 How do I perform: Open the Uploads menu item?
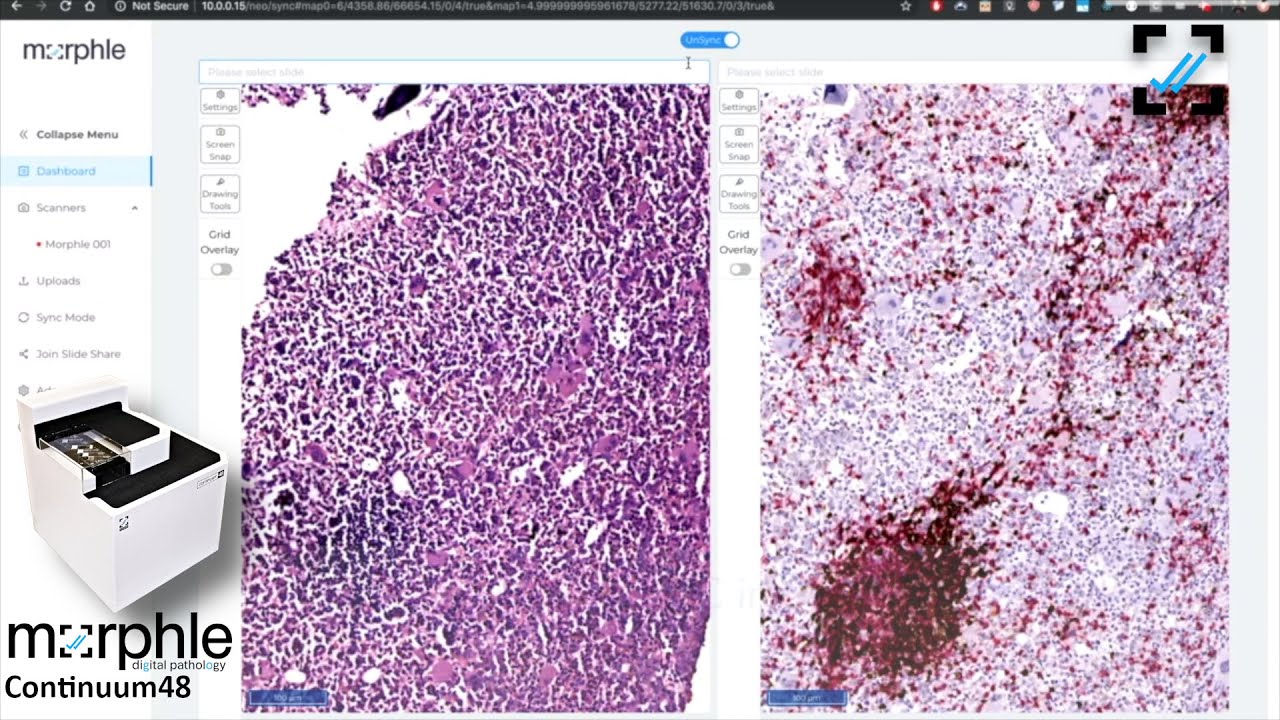tap(58, 281)
